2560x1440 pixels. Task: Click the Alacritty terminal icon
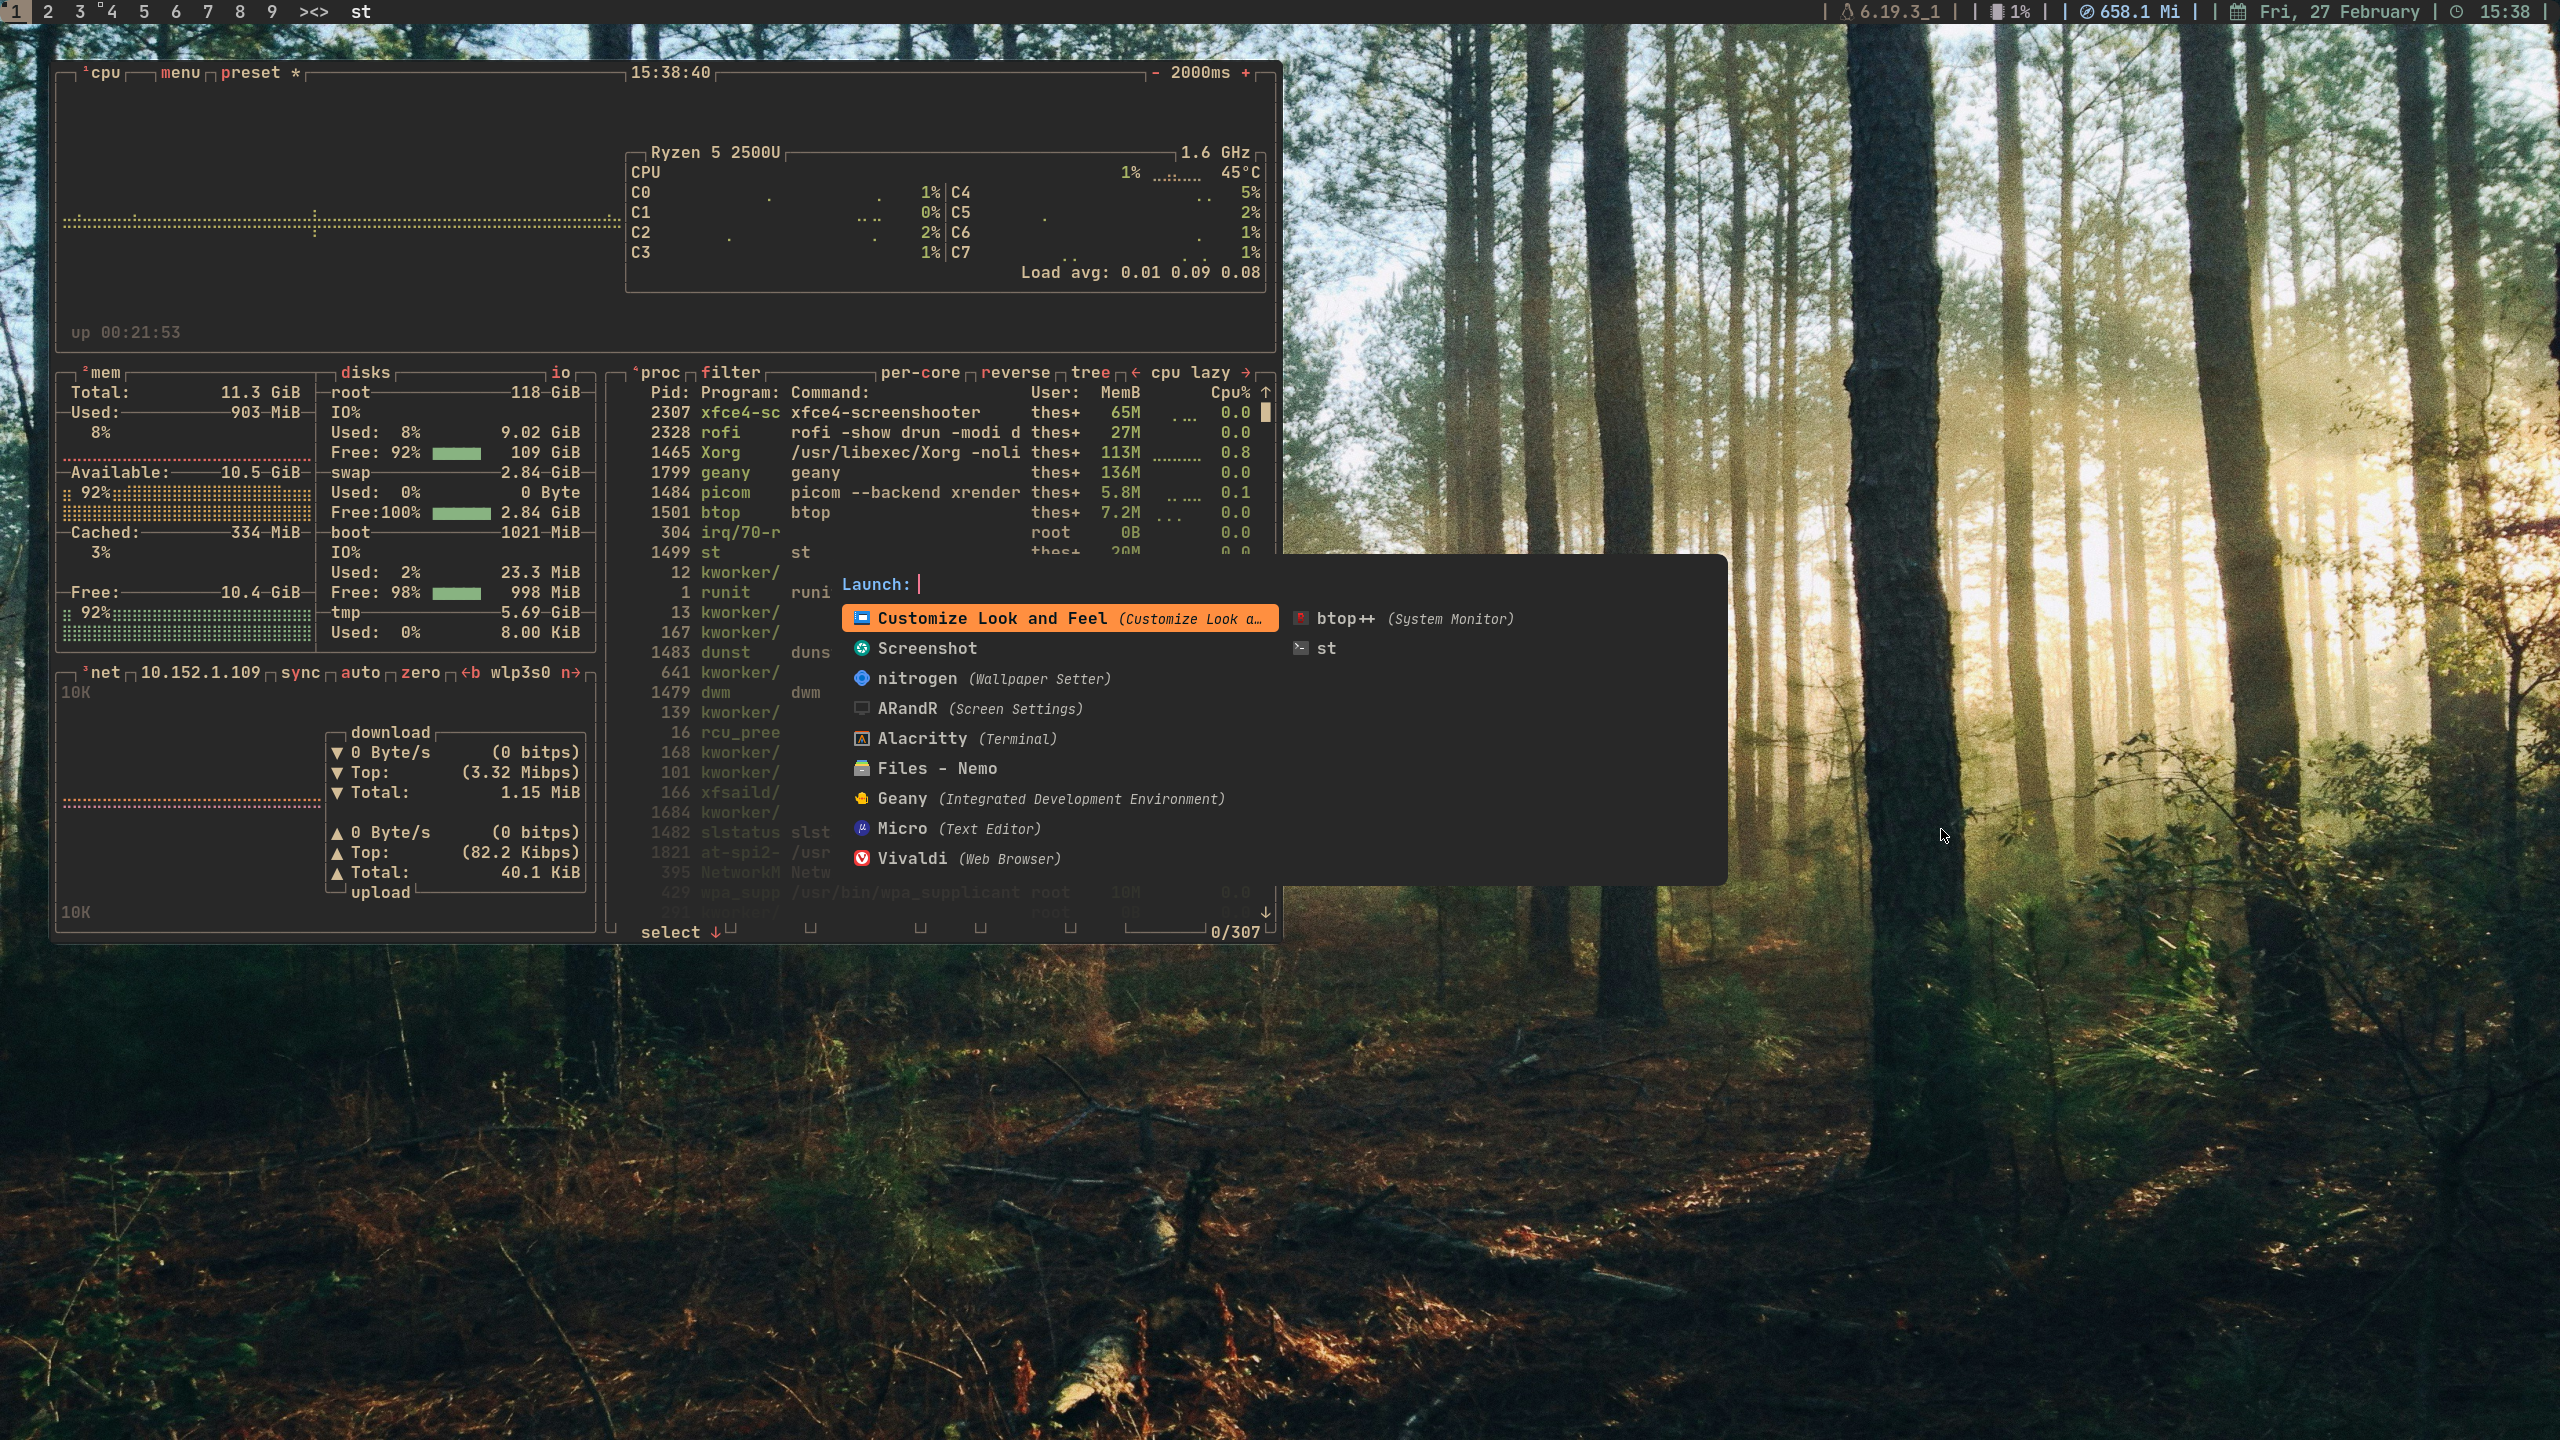[x=861, y=738]
